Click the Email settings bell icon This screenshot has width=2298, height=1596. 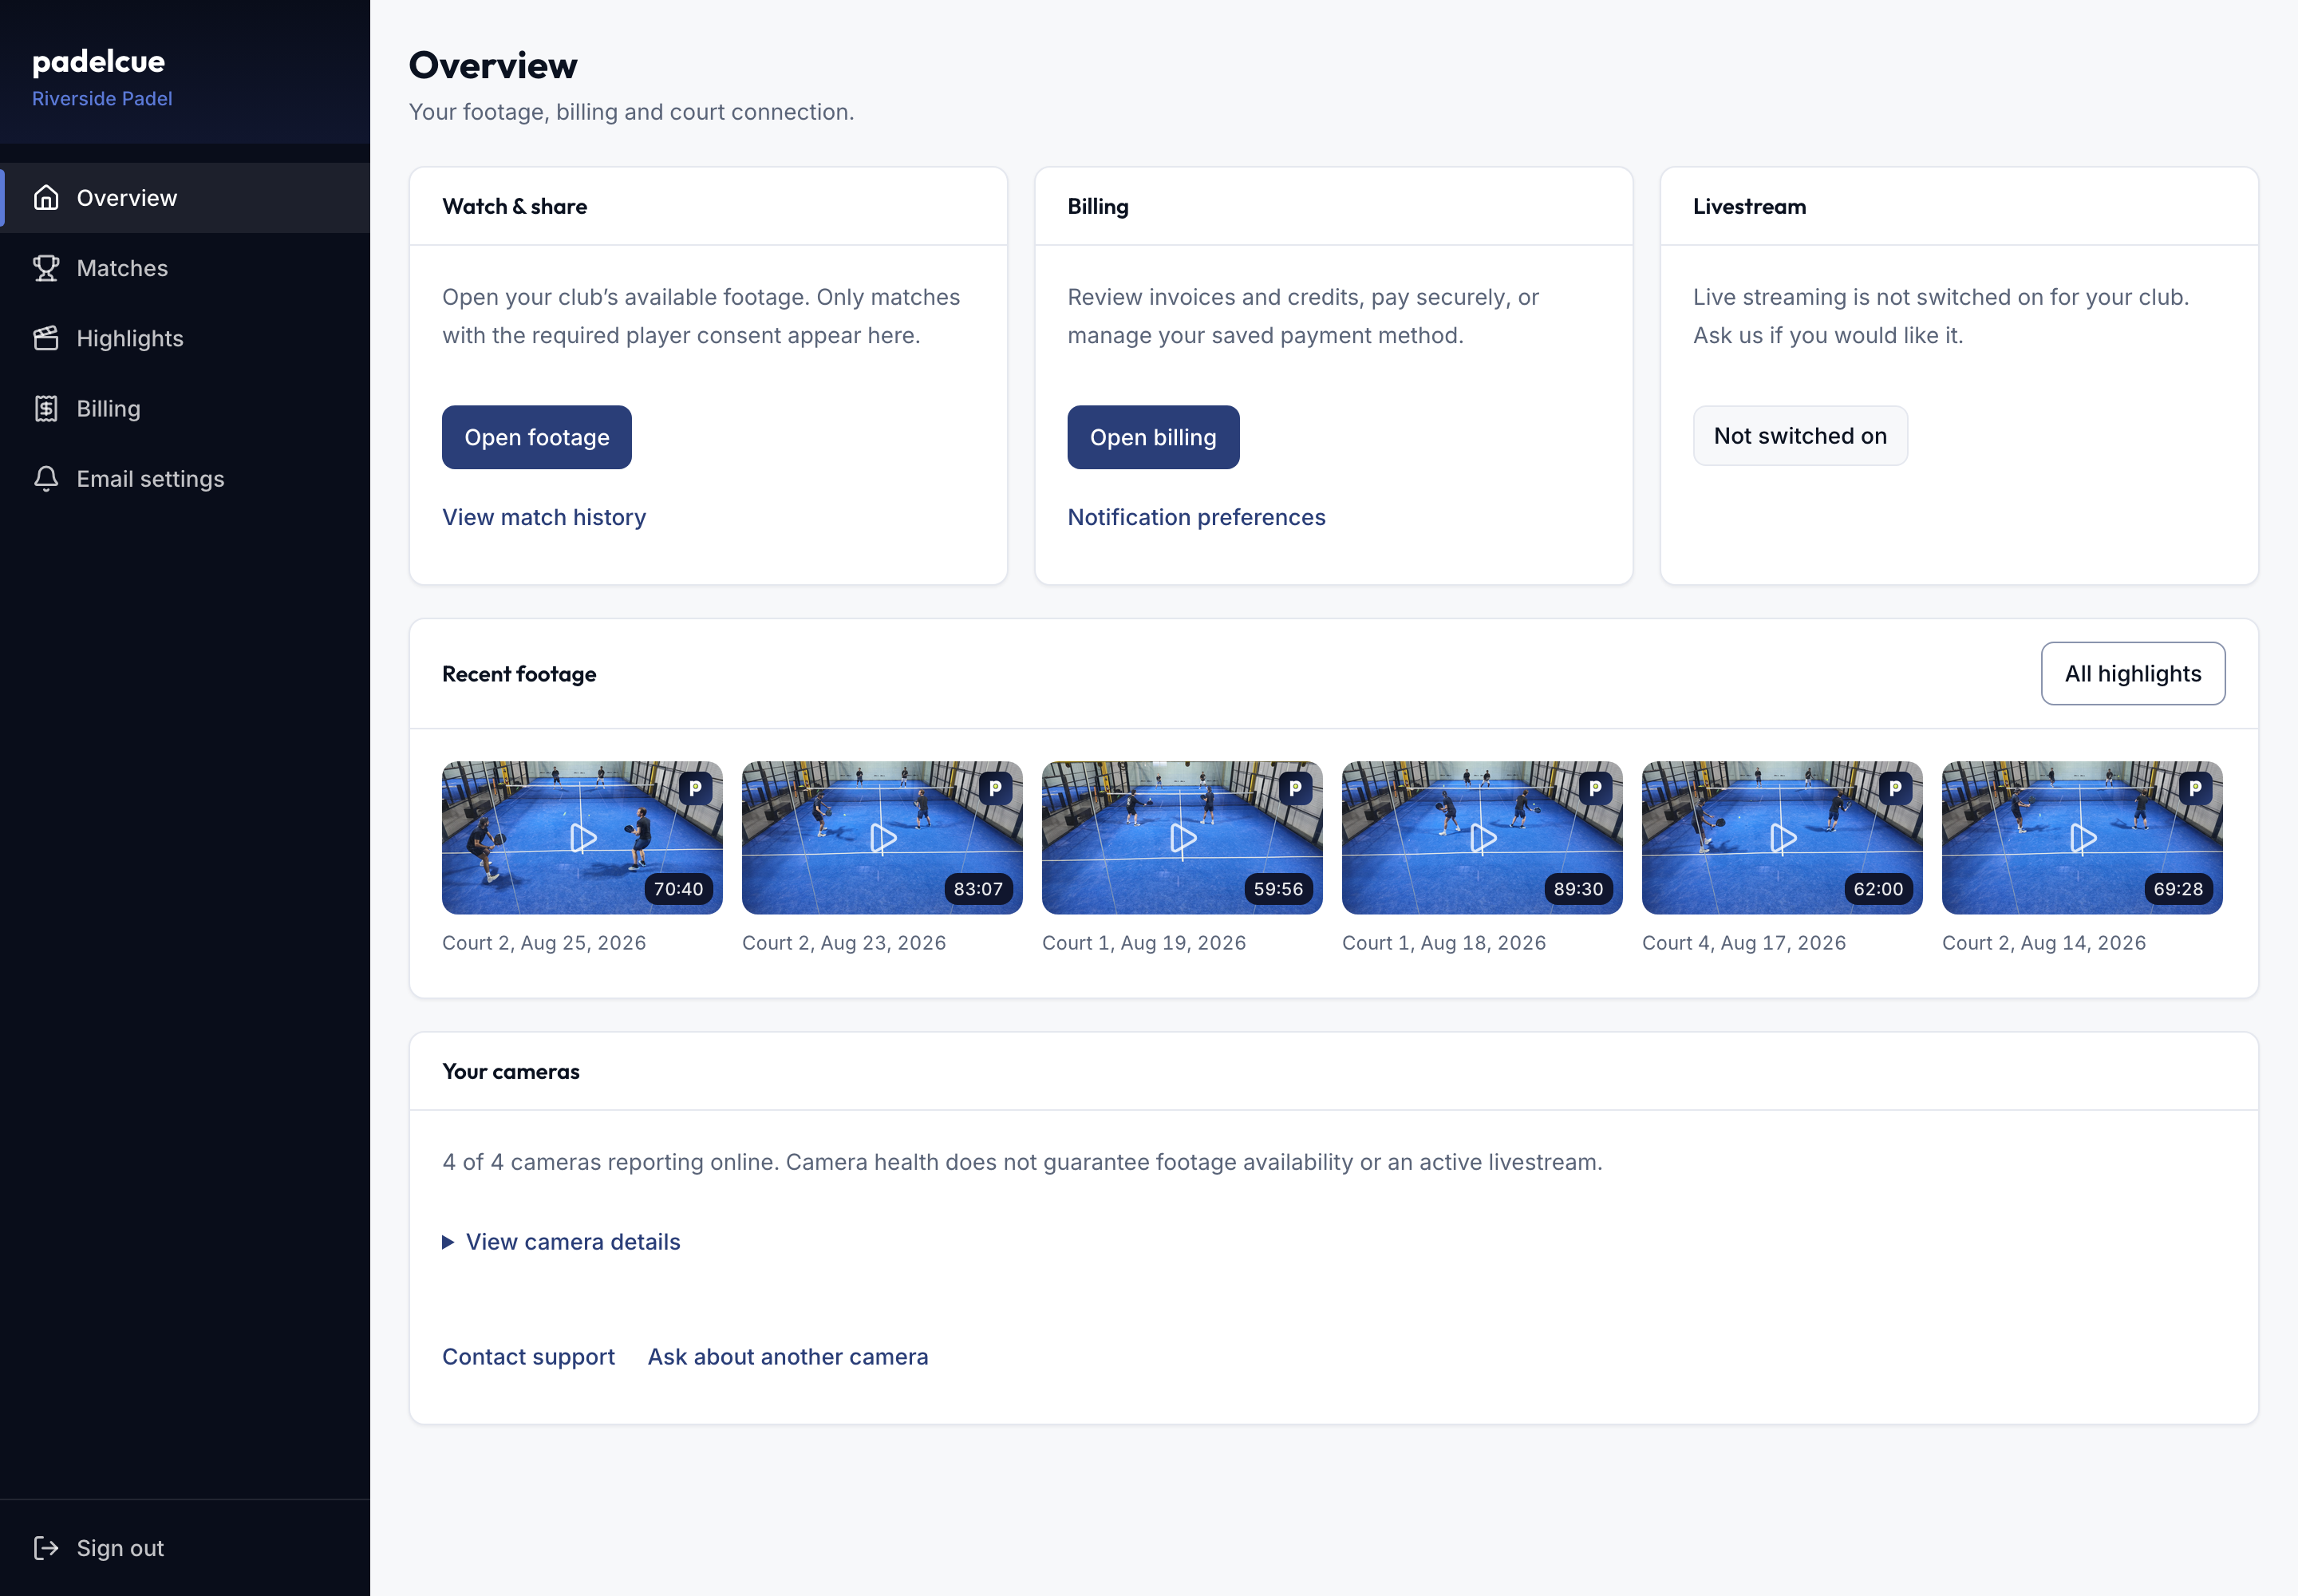click(x=46, y=479)
